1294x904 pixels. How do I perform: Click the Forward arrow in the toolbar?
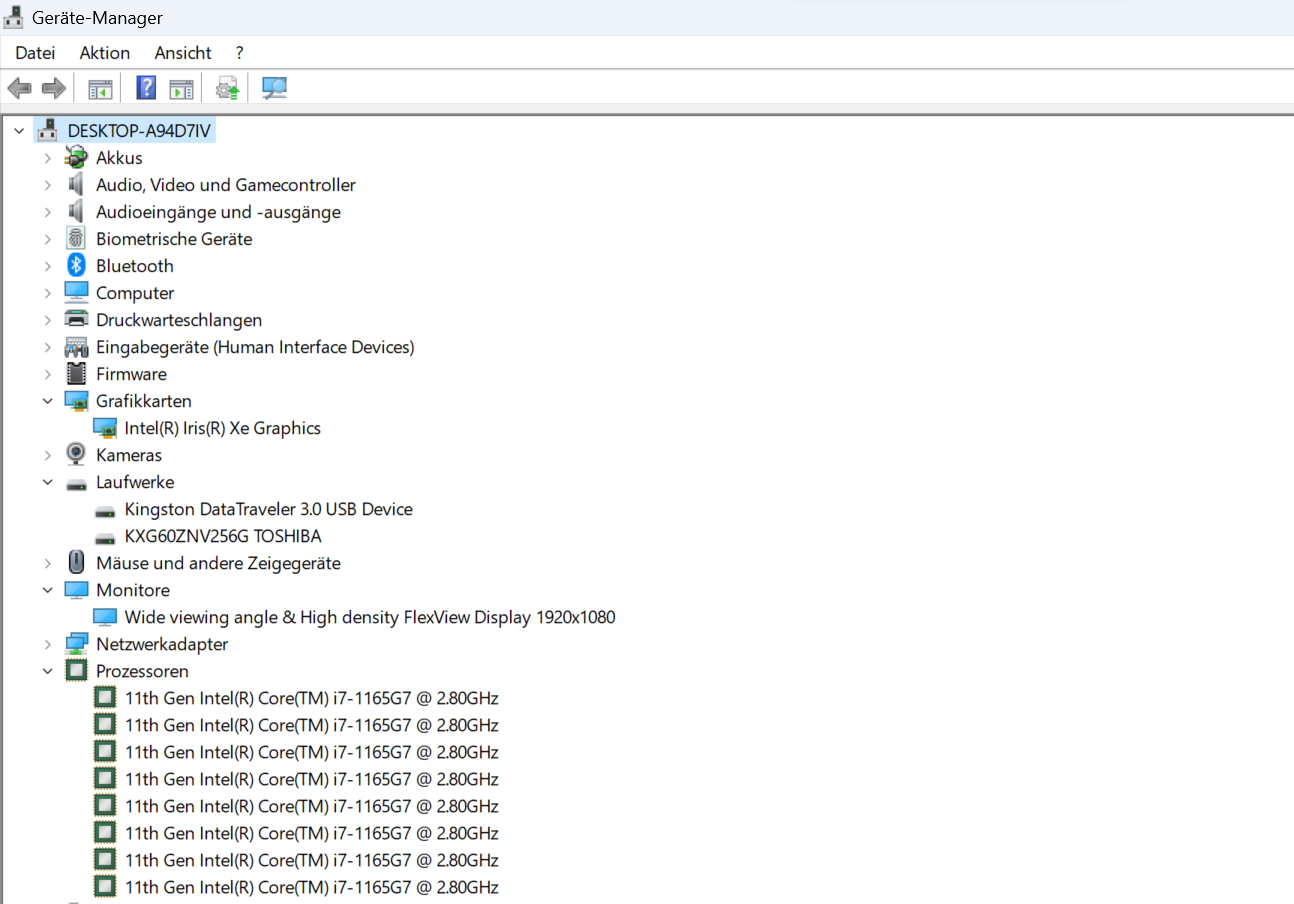point(53,88)
